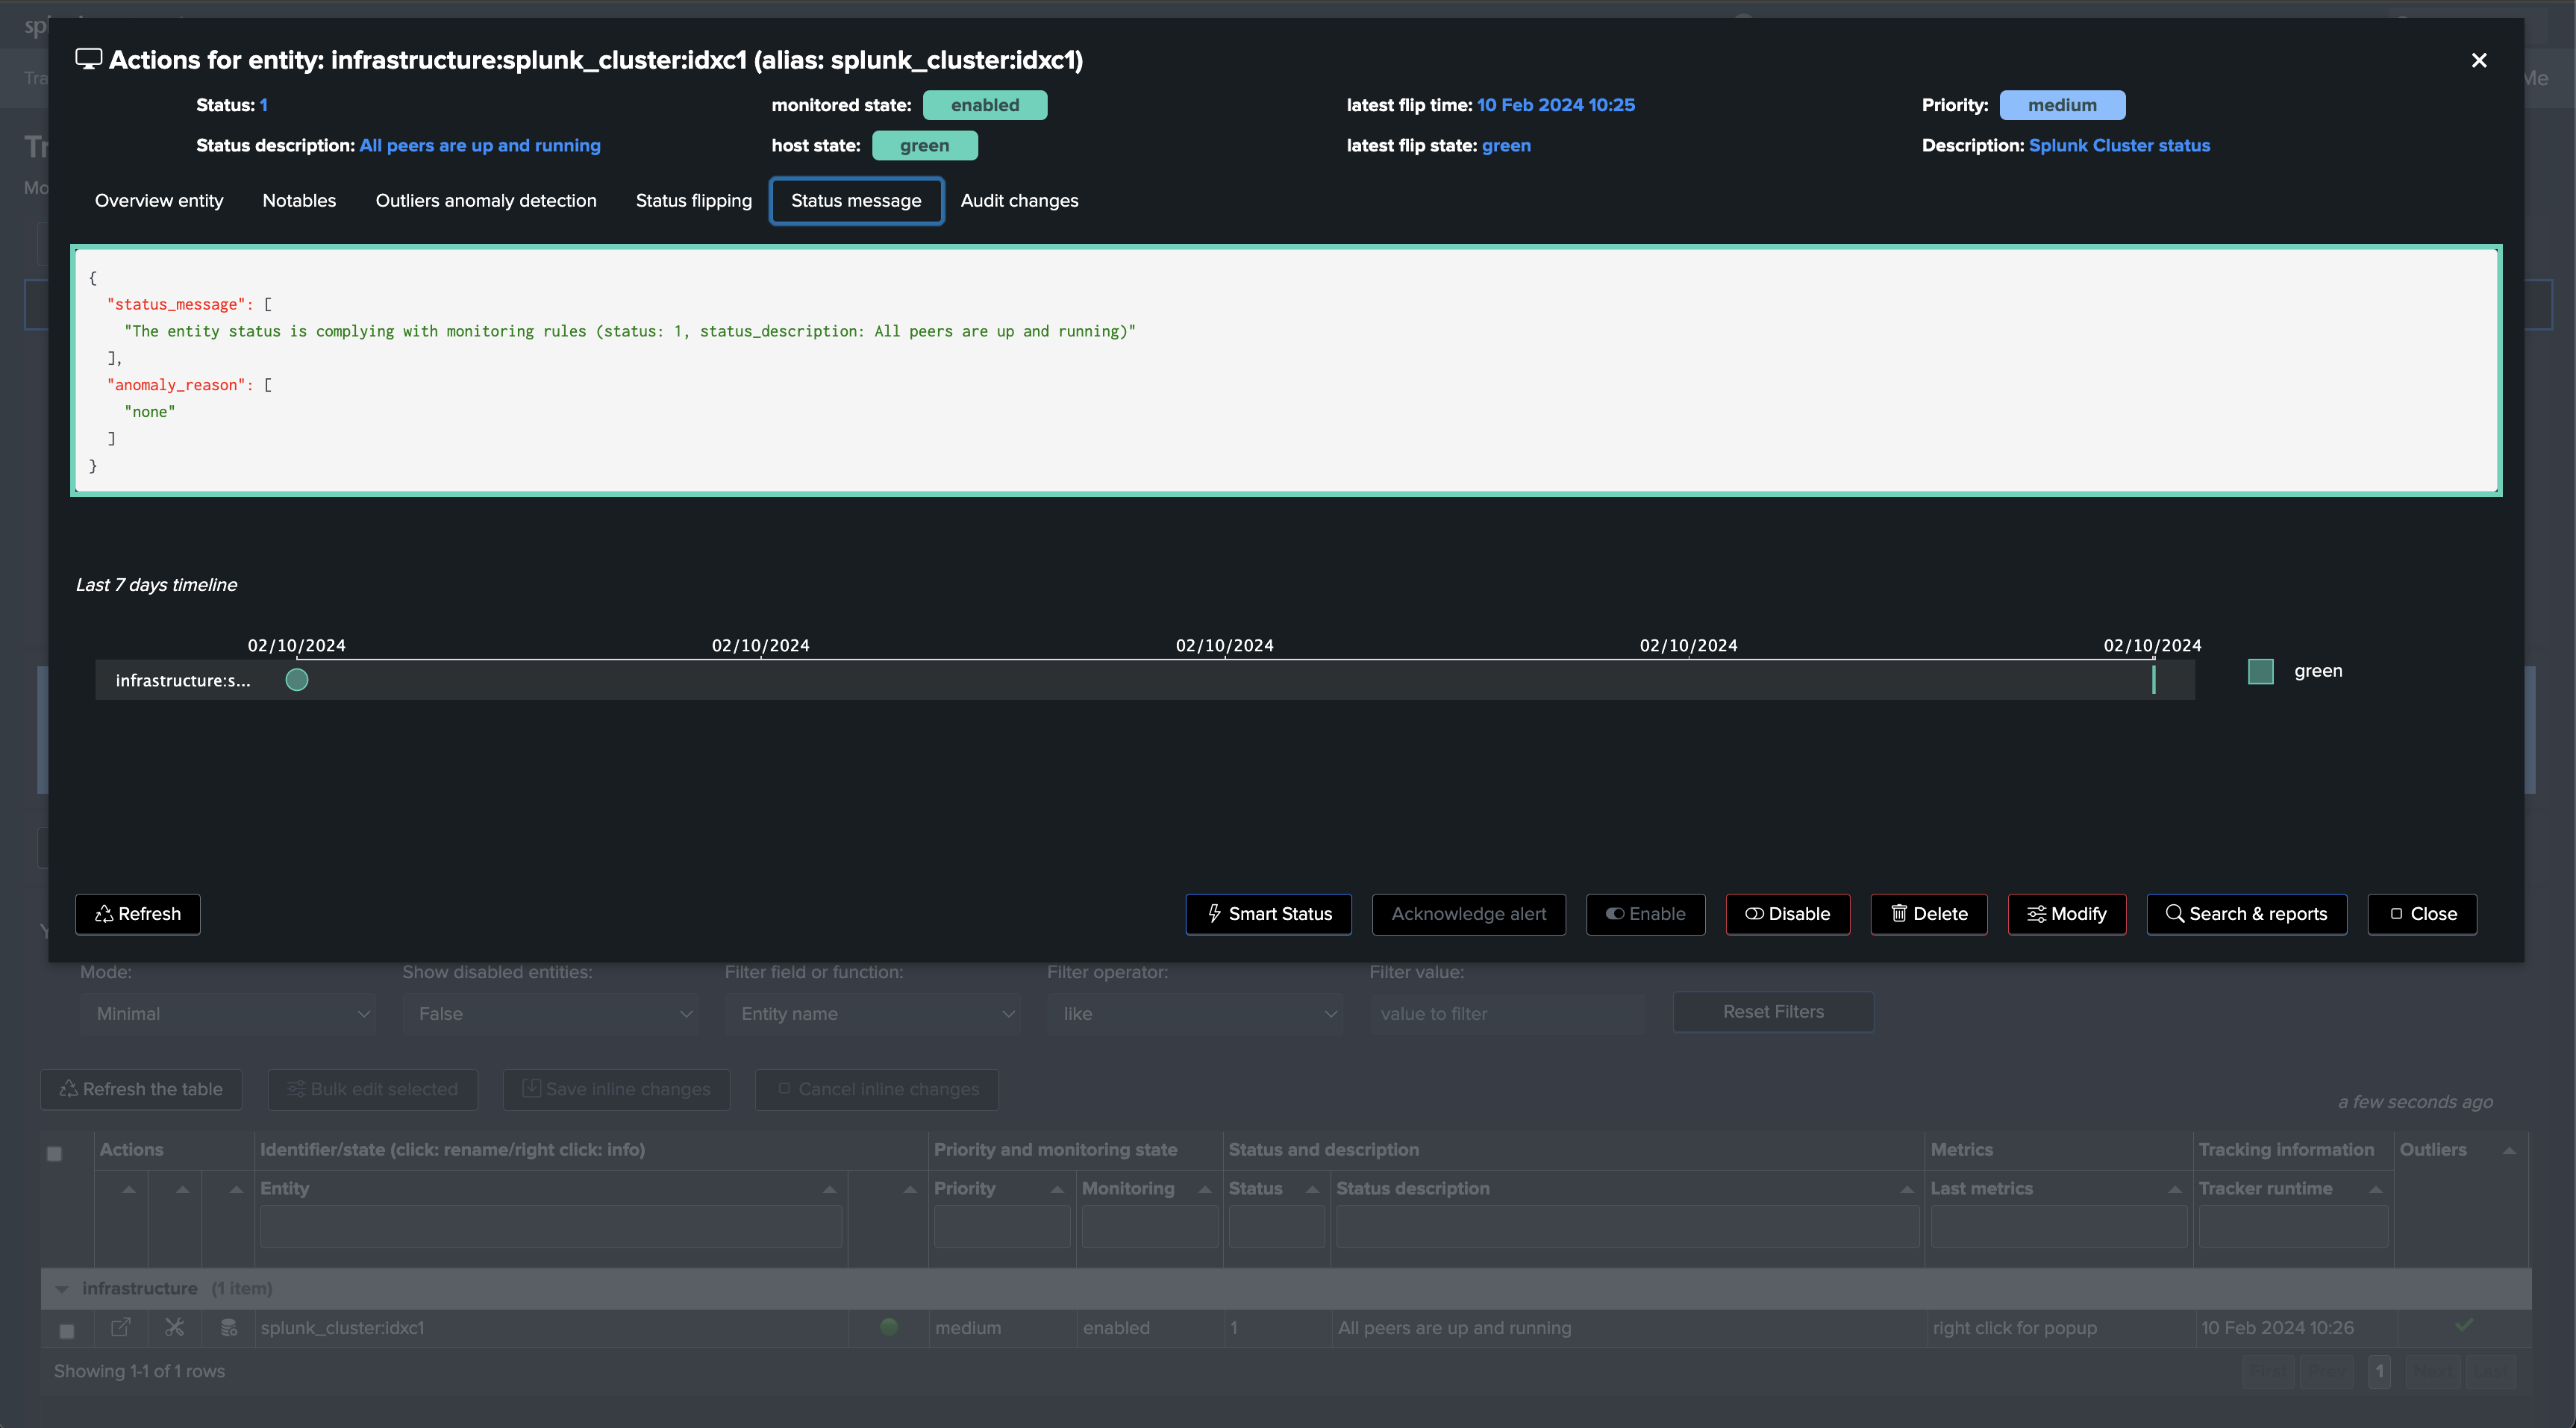This screenshot has height=1428, width=2576.
Task: Sort by Tracker runtime column arrow
Action: [2376, 1189]
